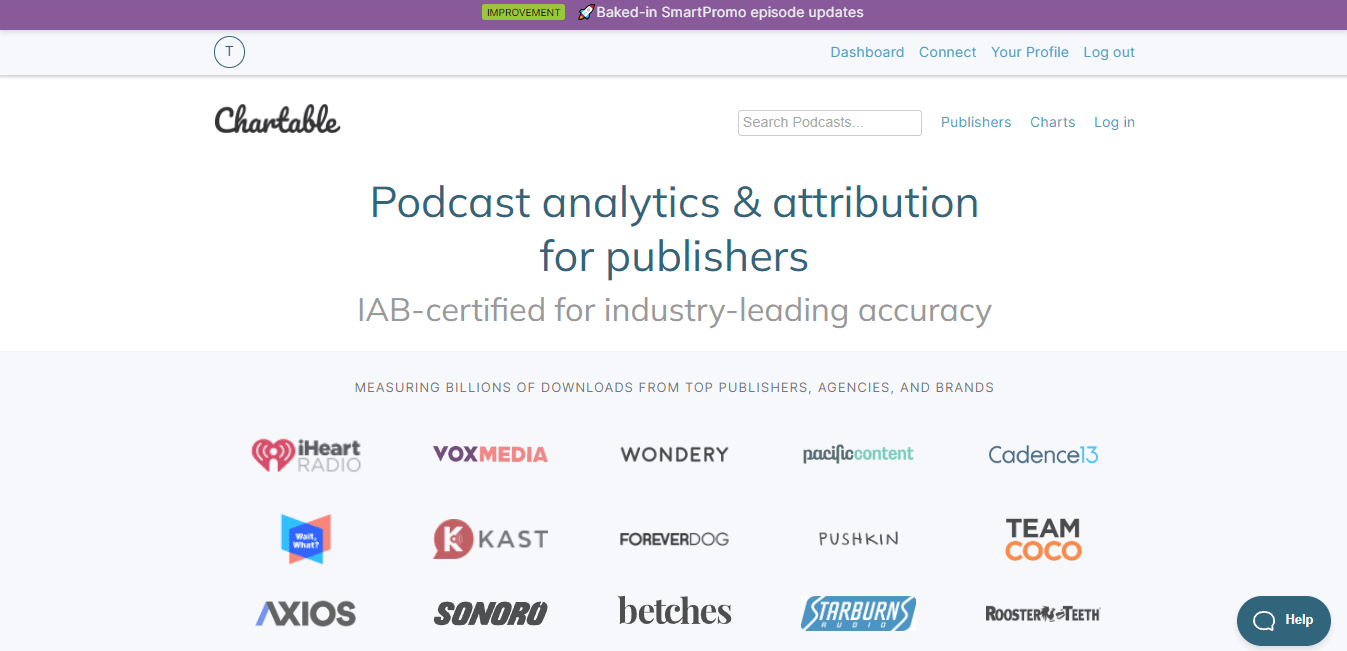Screen dimensions: 1347x651
Task: Click the Pushkin logo
Action: click(x=858, y=539)
